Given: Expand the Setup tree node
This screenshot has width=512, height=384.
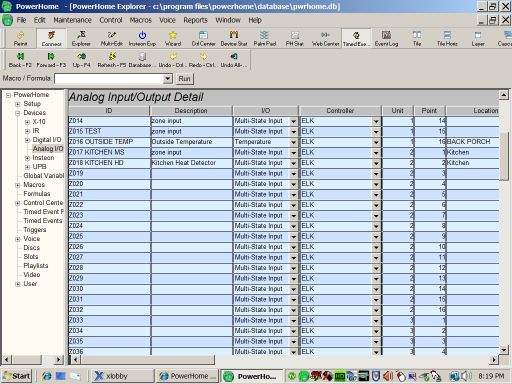Looking at the screenshot, I should click(x=18, y=104).
